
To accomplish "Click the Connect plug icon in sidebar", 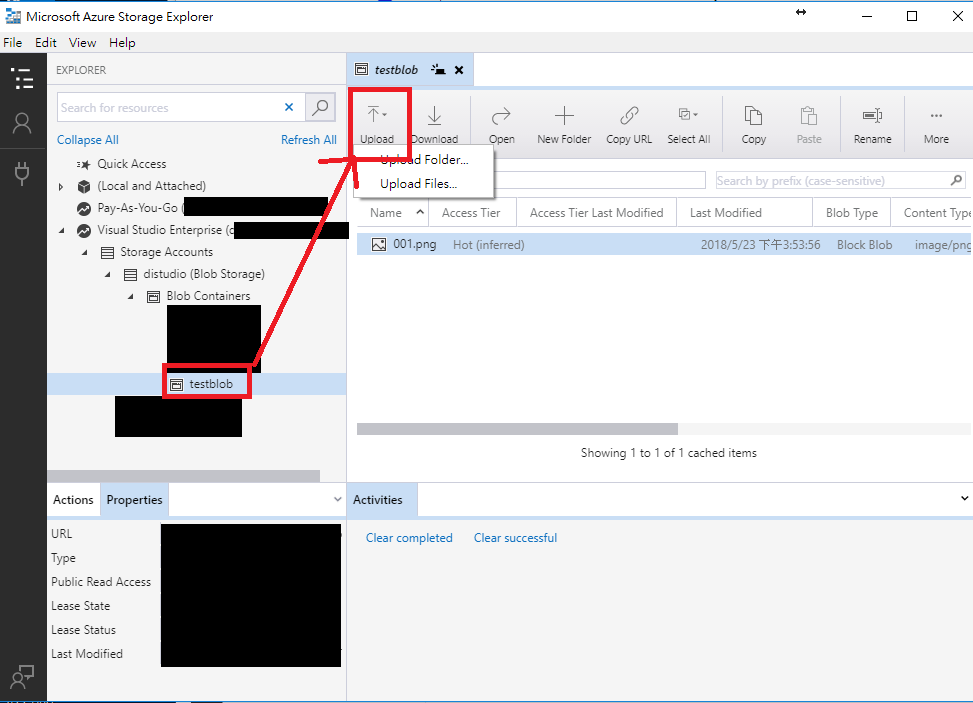I will [x=22, y=173].
